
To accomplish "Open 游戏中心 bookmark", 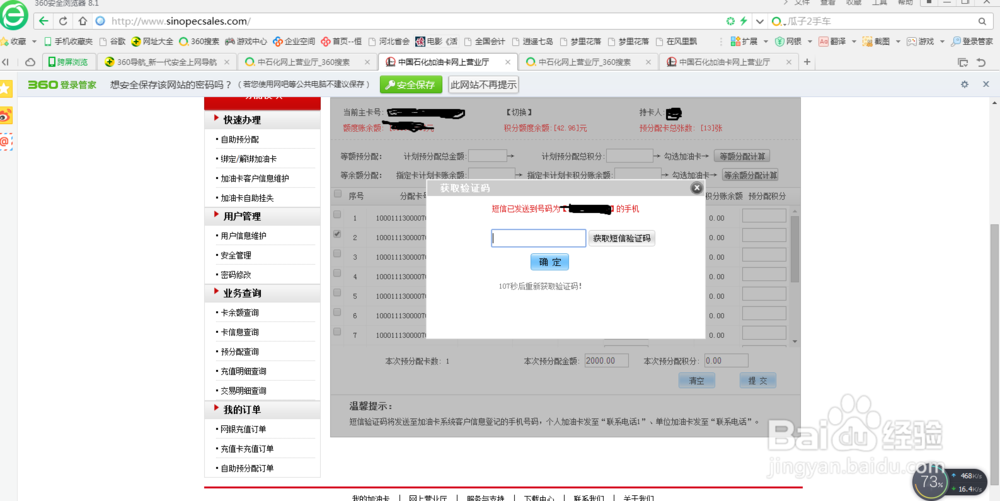I will click(x=246, y=41).
